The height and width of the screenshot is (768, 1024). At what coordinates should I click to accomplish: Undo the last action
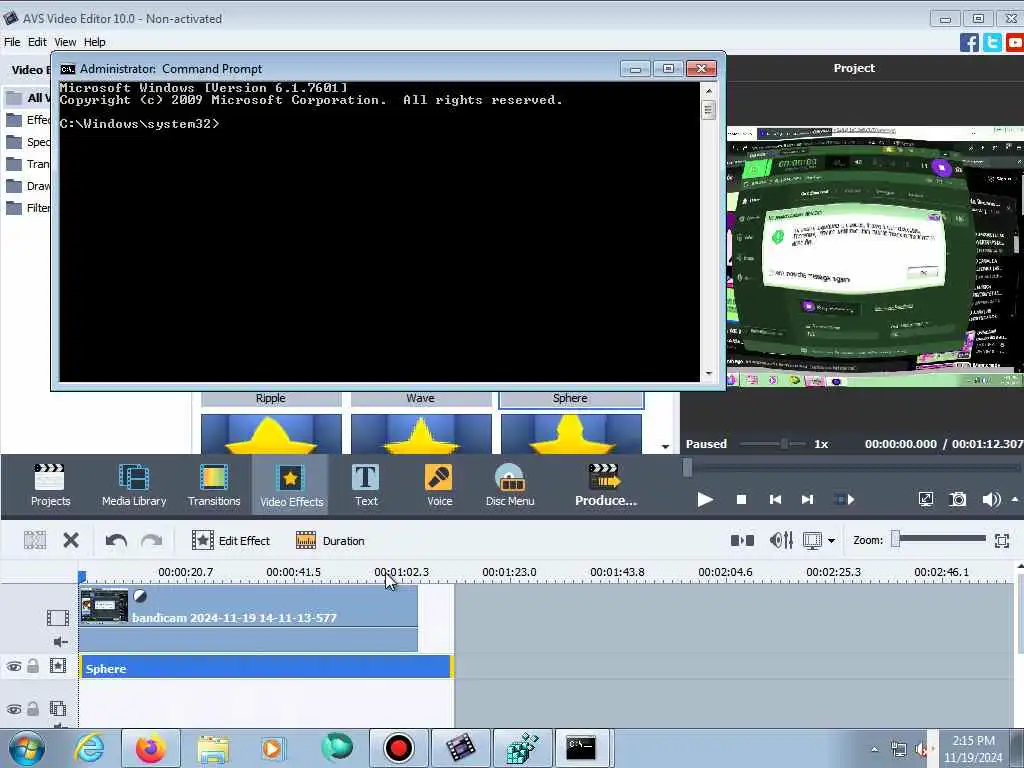pyautogui.click(x=116, y=541)
